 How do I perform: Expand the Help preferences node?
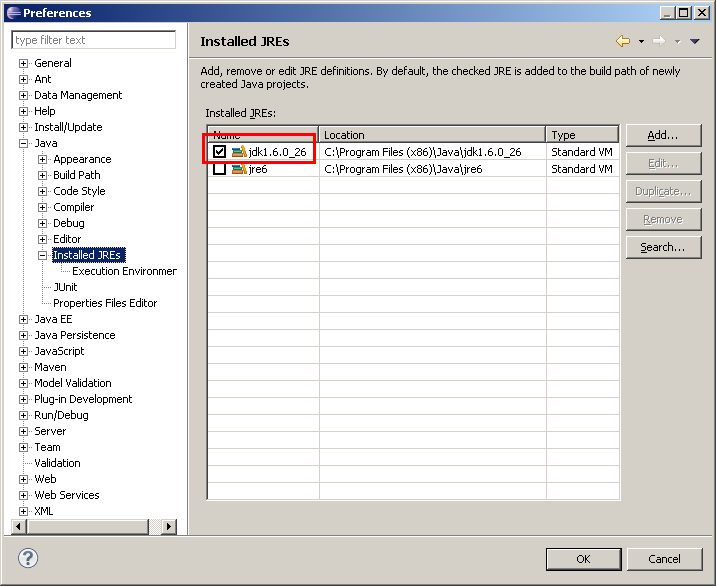pos(23,111)
